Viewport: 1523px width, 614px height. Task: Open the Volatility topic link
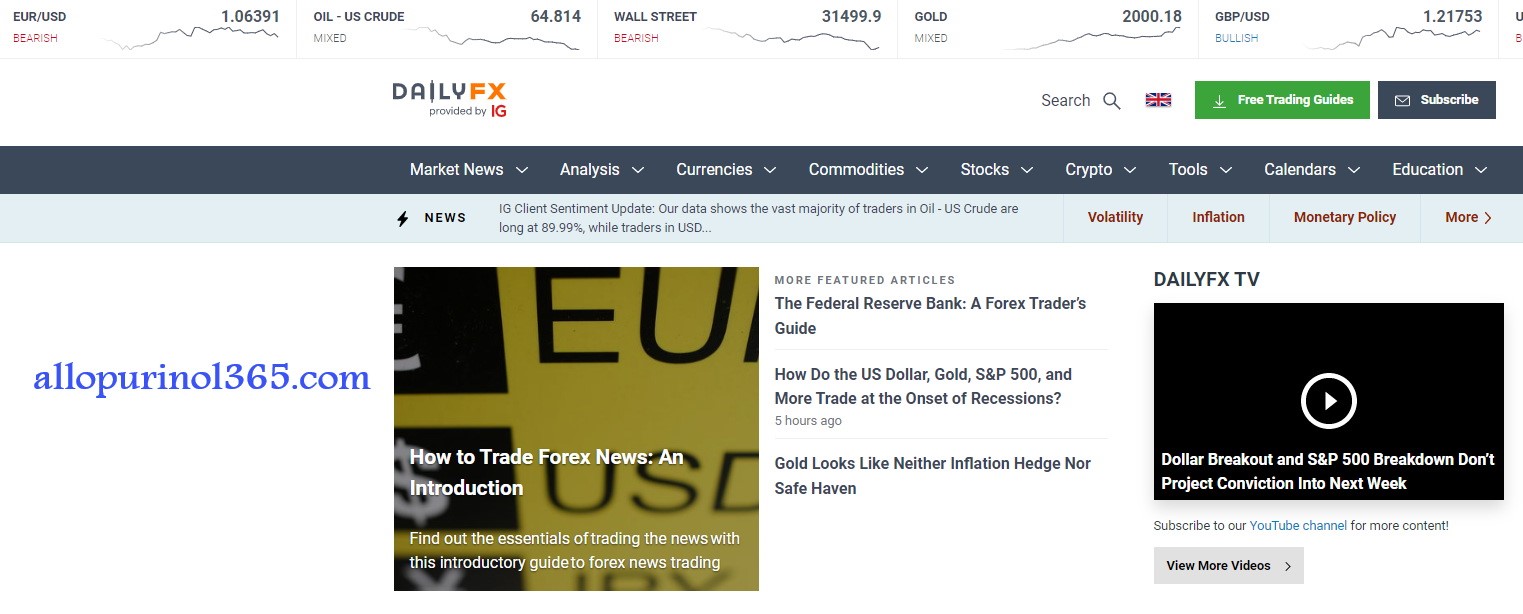[1115, 217]
